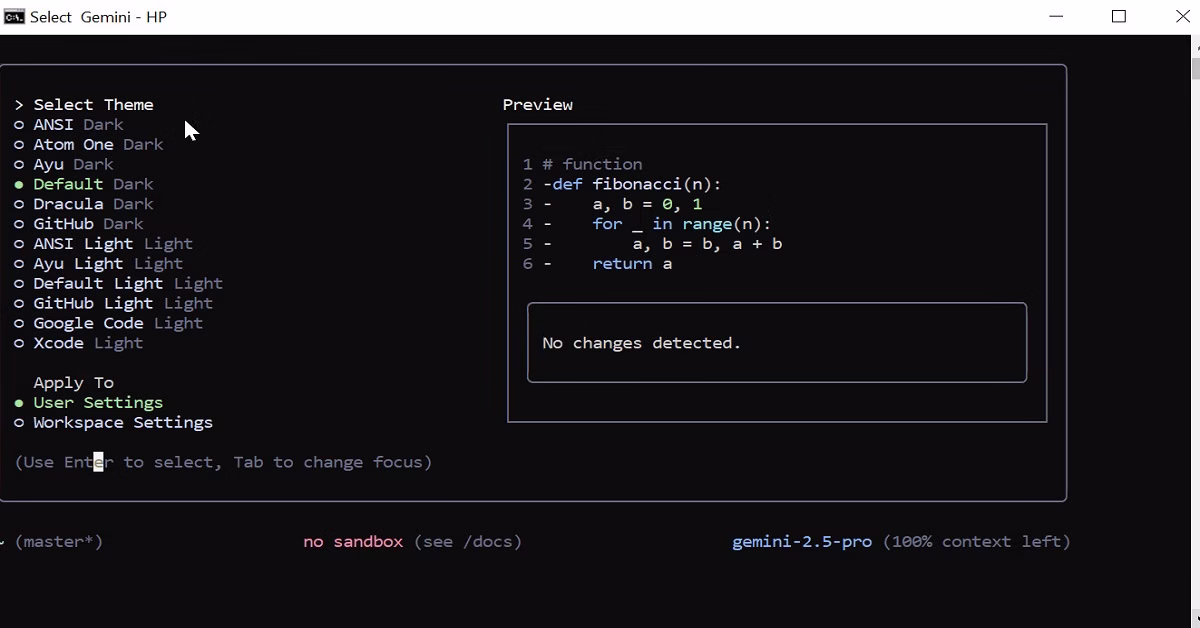Click the '# function' comment line

click(592, 164)
